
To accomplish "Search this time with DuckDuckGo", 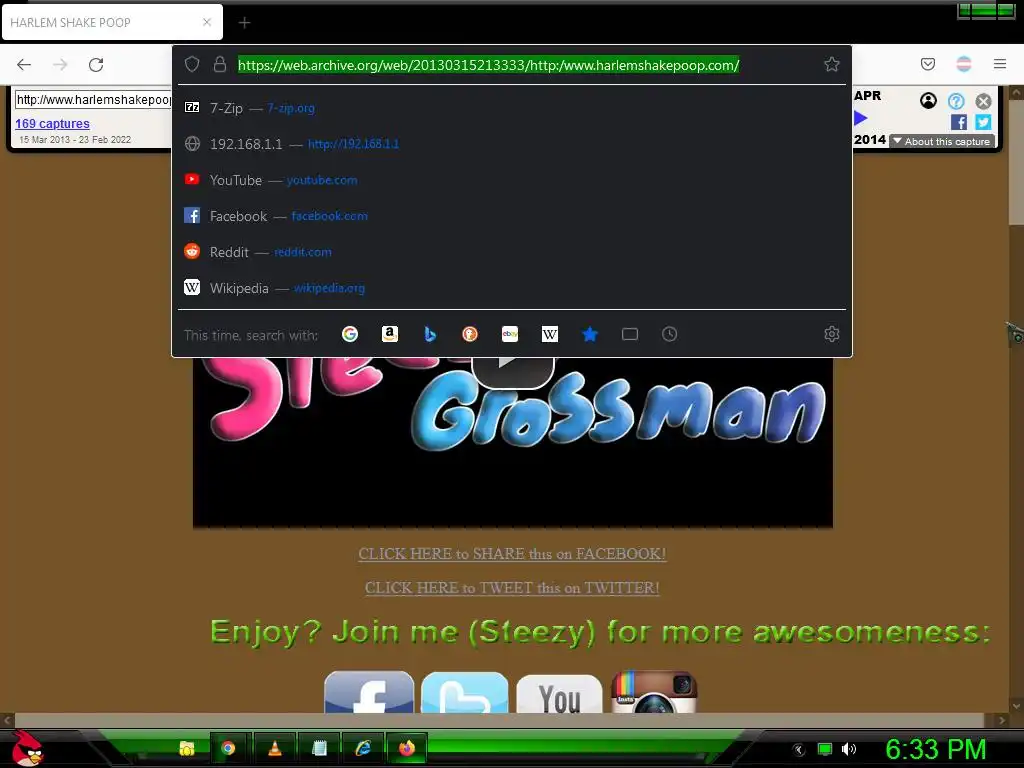I will pos(470,334).
